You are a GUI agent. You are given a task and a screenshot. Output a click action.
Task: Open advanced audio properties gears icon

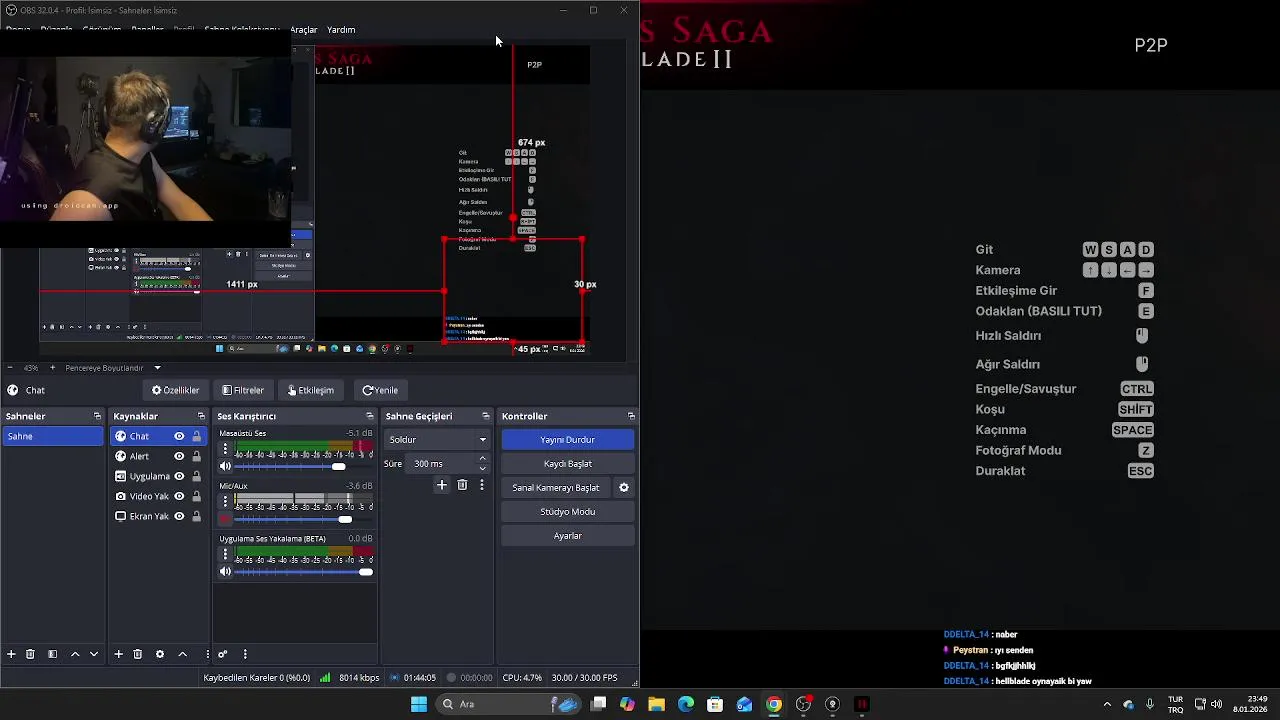pyautogui.click(x=223, y=654)
